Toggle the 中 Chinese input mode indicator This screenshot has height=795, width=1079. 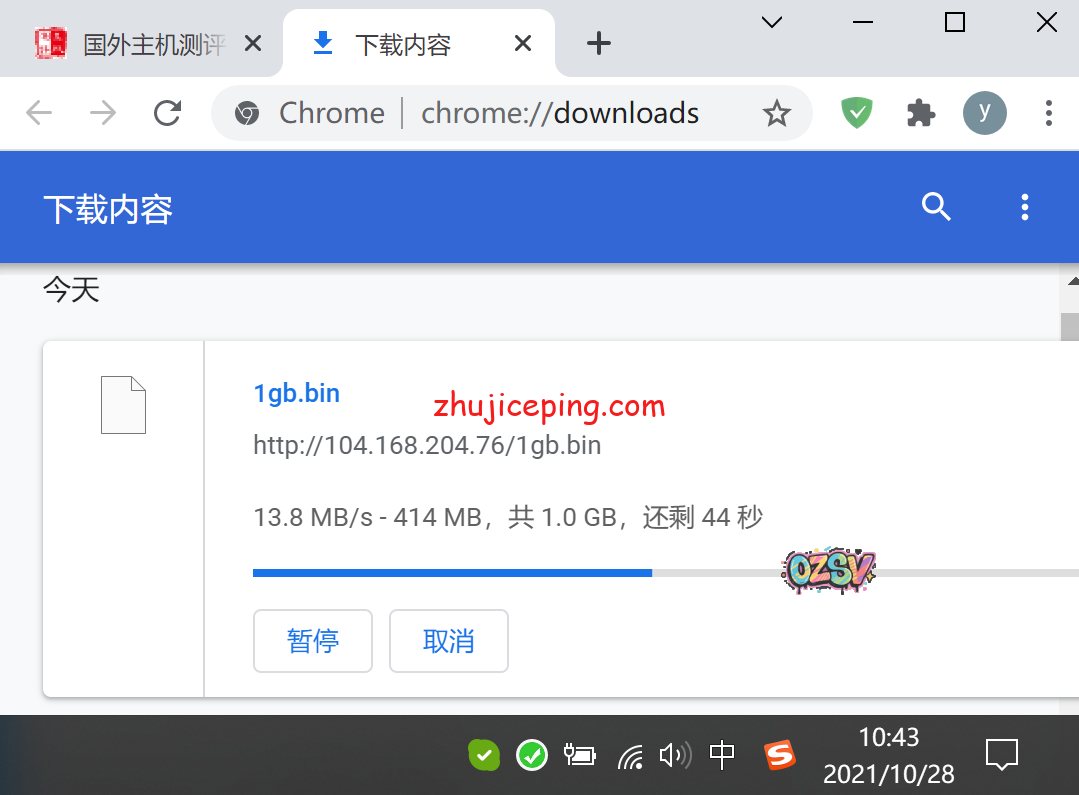coord(722,755)
